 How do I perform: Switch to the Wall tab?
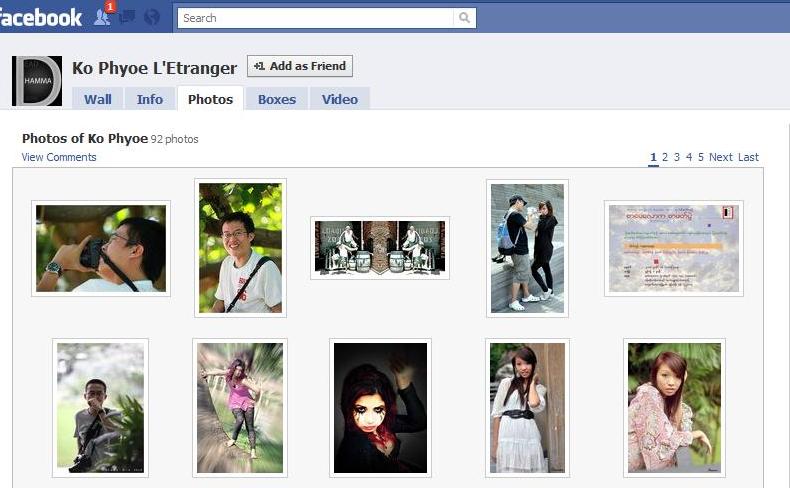click(x=98, y=99)
